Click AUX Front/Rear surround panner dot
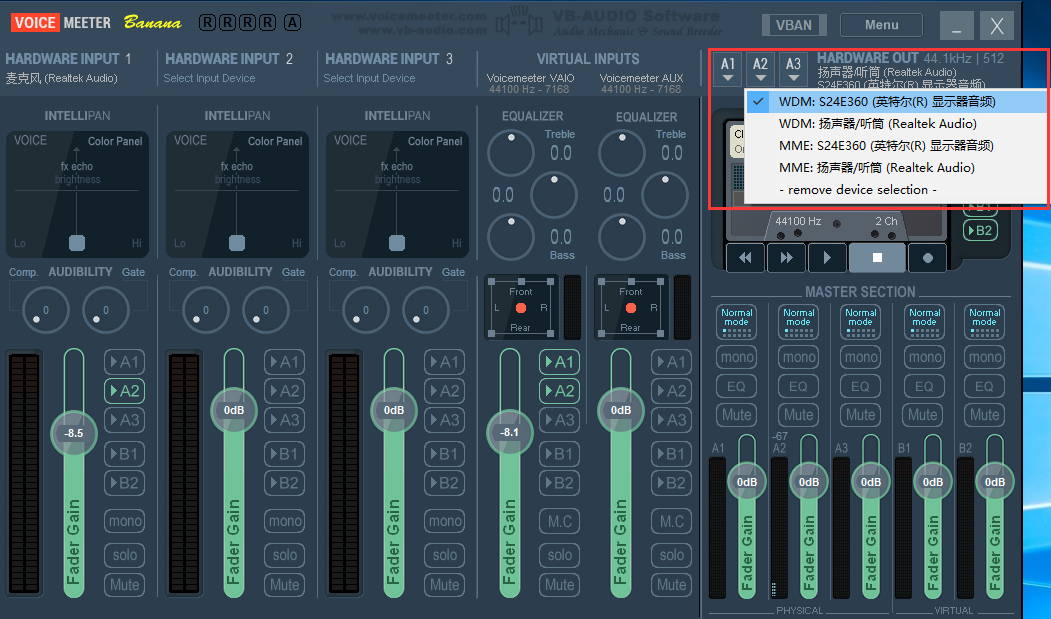1051x619 pixels. pyautogui.click(x=631, y=308)
